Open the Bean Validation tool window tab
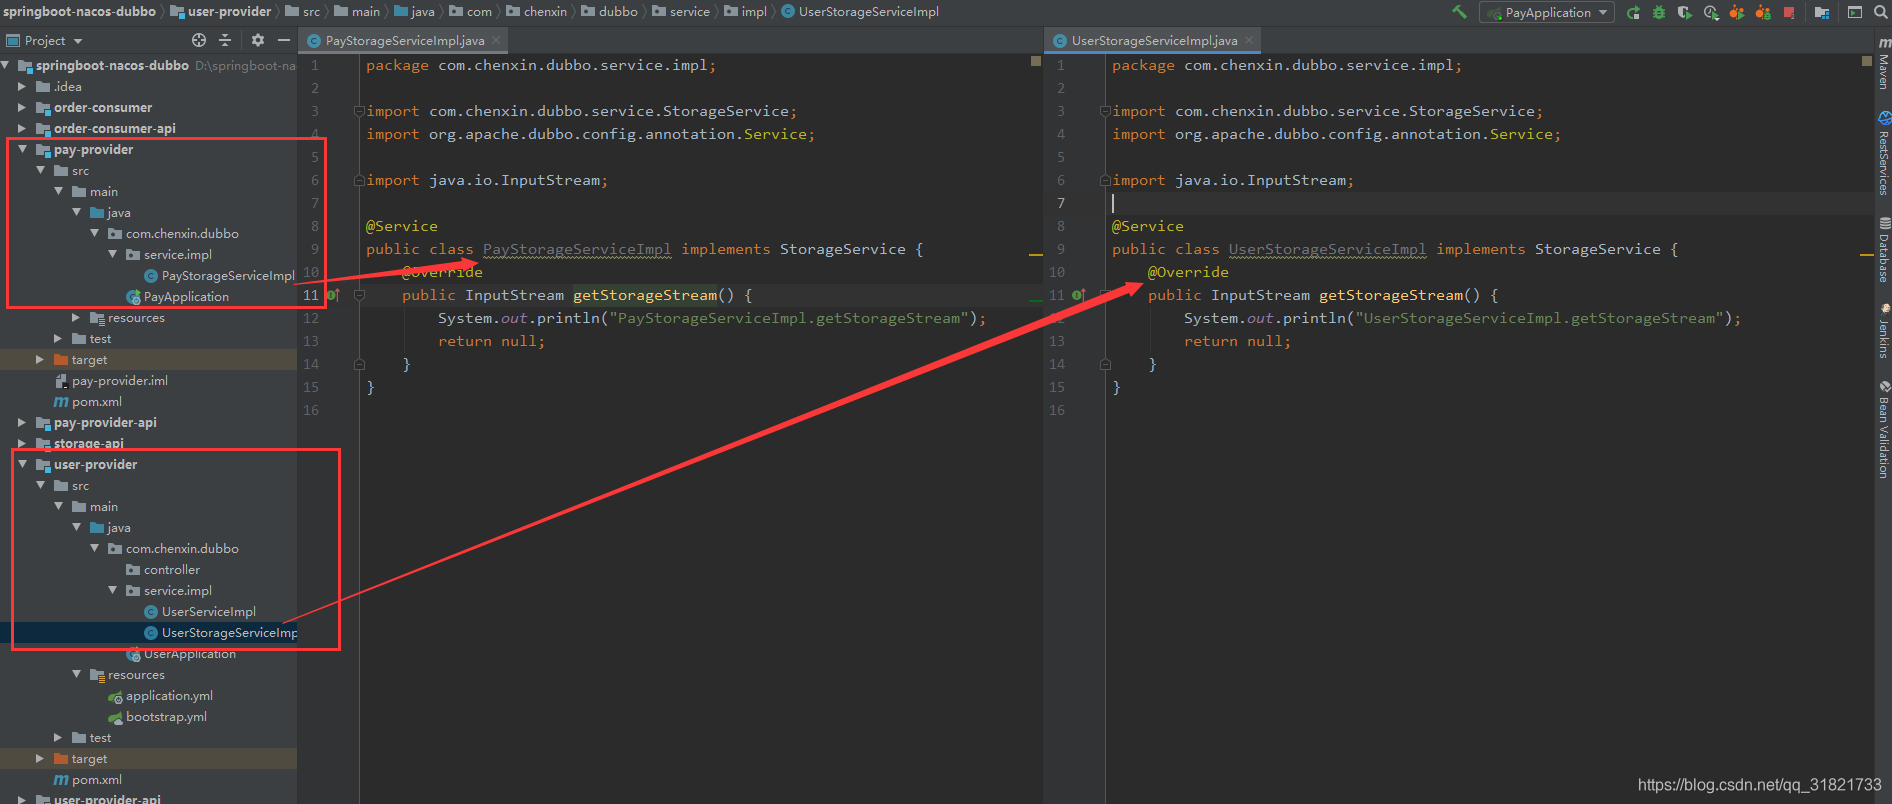 (1883, 429)
